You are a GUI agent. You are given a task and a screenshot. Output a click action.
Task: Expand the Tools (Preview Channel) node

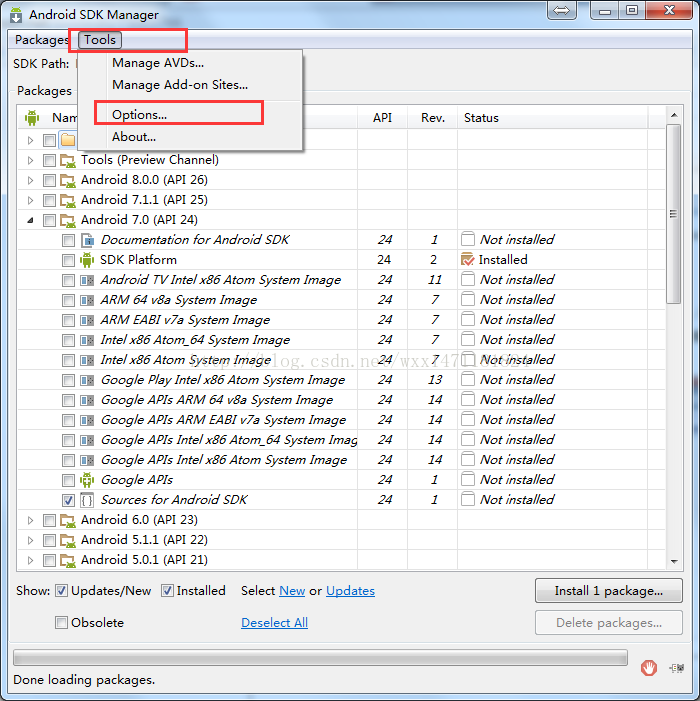tap(30, 160)
